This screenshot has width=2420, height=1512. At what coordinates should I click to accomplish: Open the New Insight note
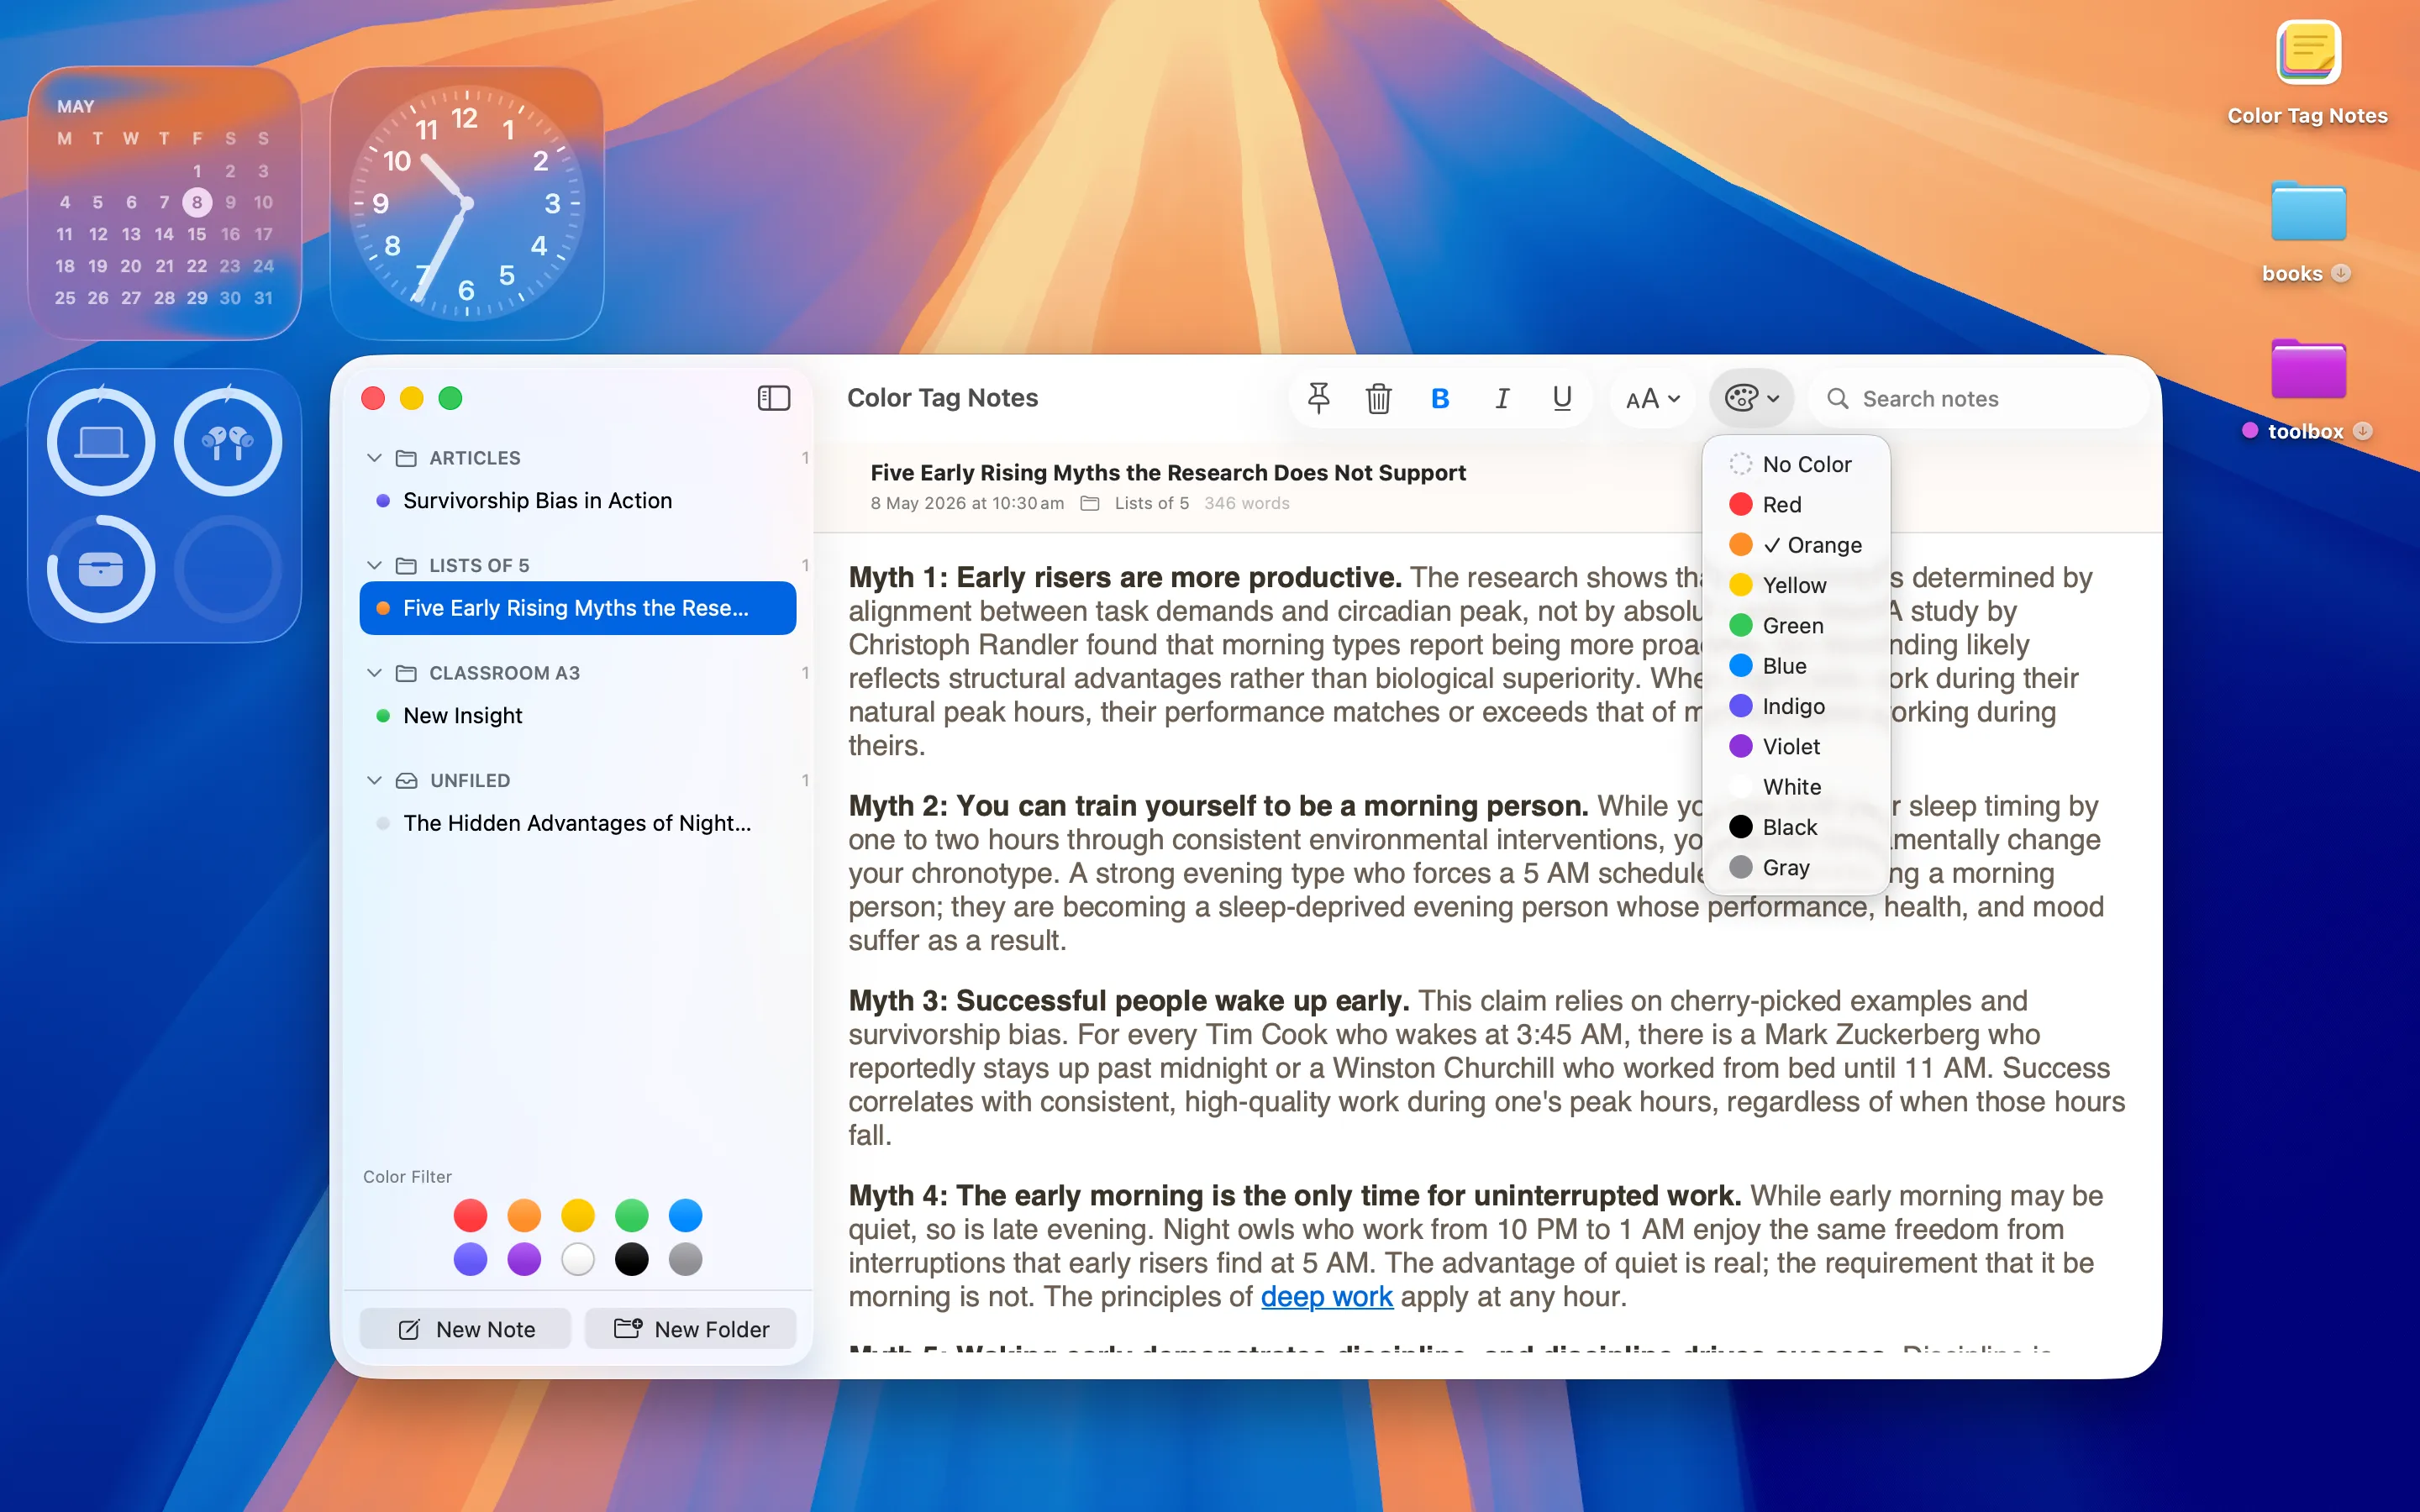coord(578,715)
